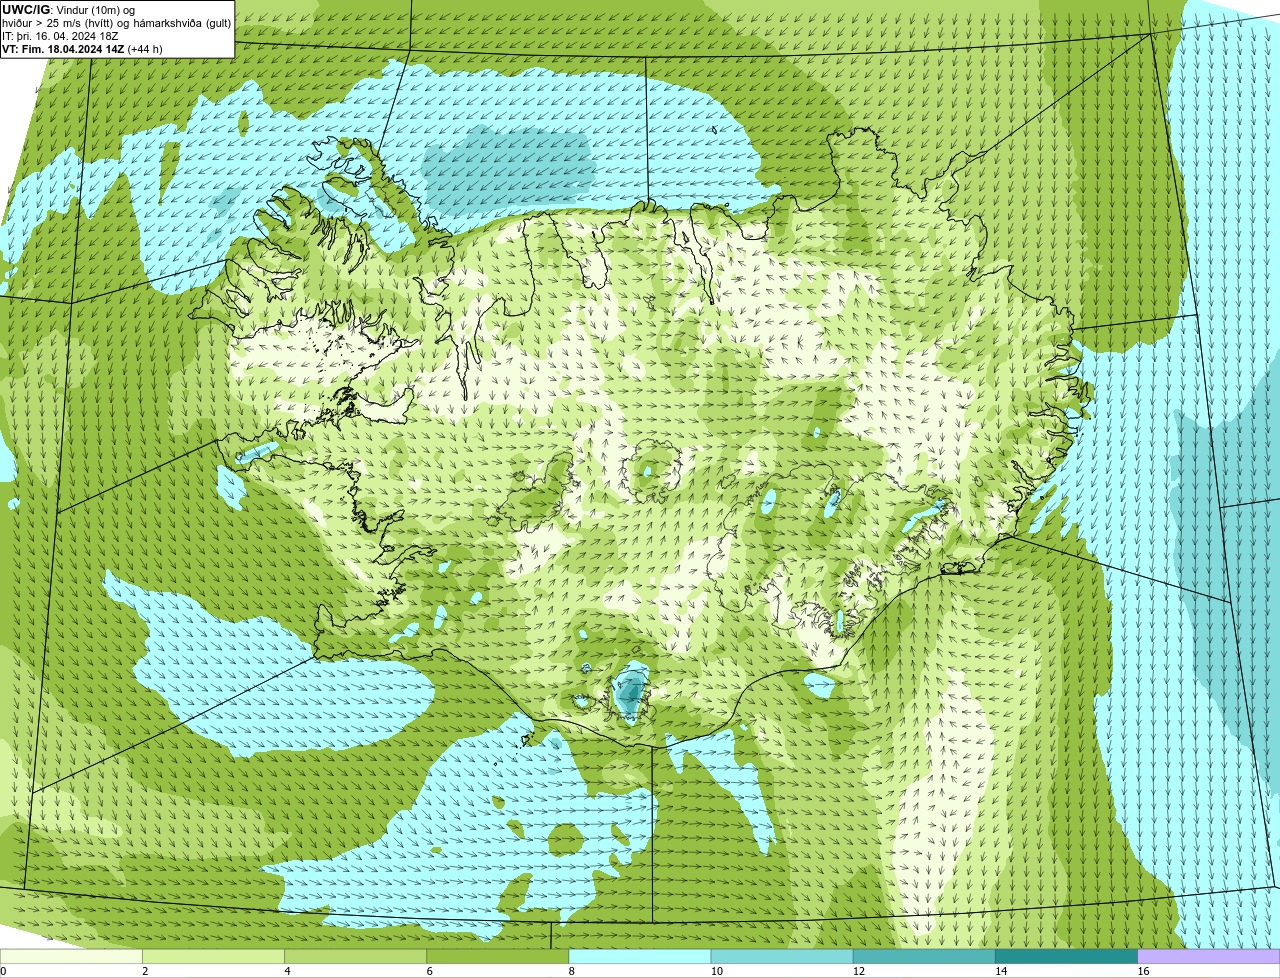Click the 4–6 m/s green legend swatch

pos(355,956)
